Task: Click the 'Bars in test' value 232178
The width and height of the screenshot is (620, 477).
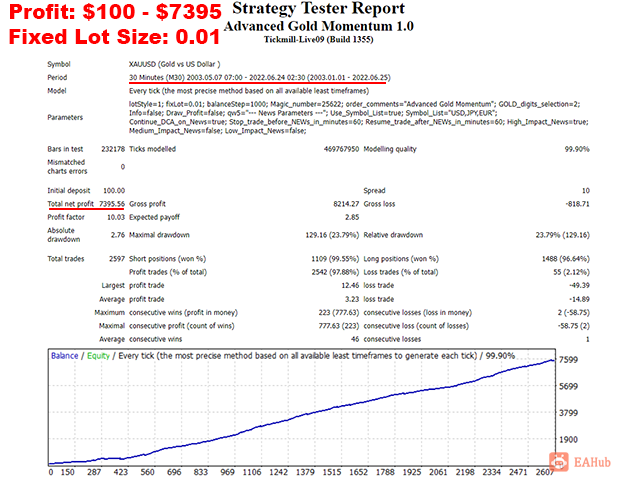Action: (113, 149)
